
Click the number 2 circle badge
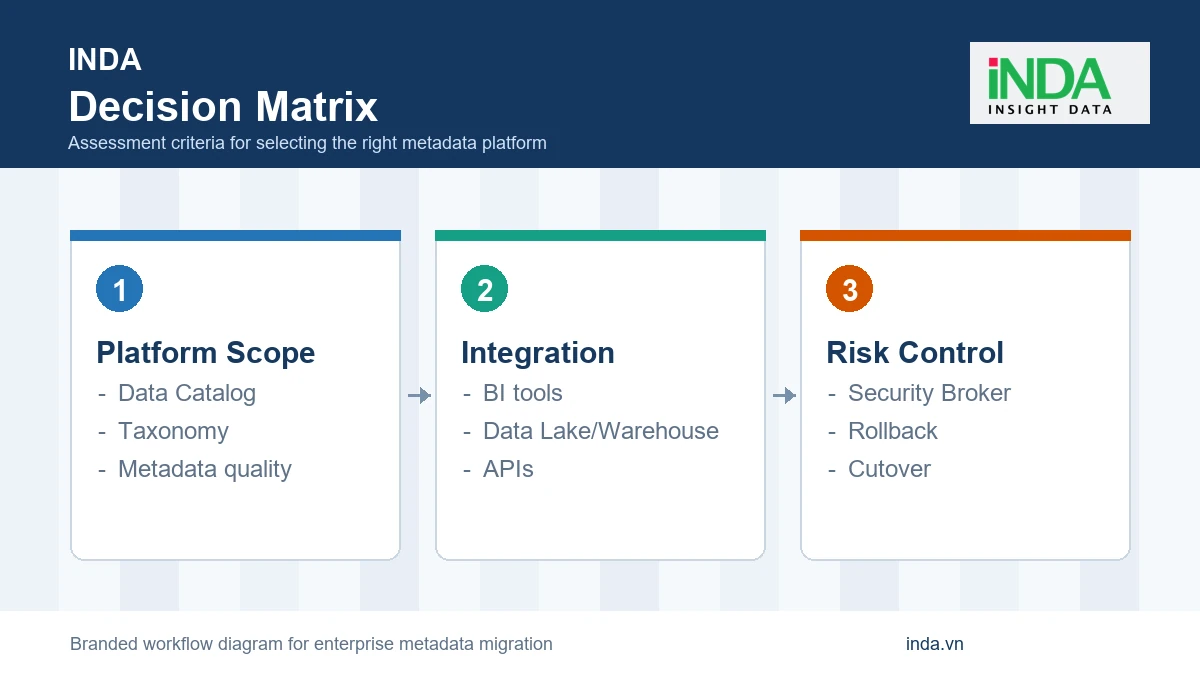click(x=485, y=290)
